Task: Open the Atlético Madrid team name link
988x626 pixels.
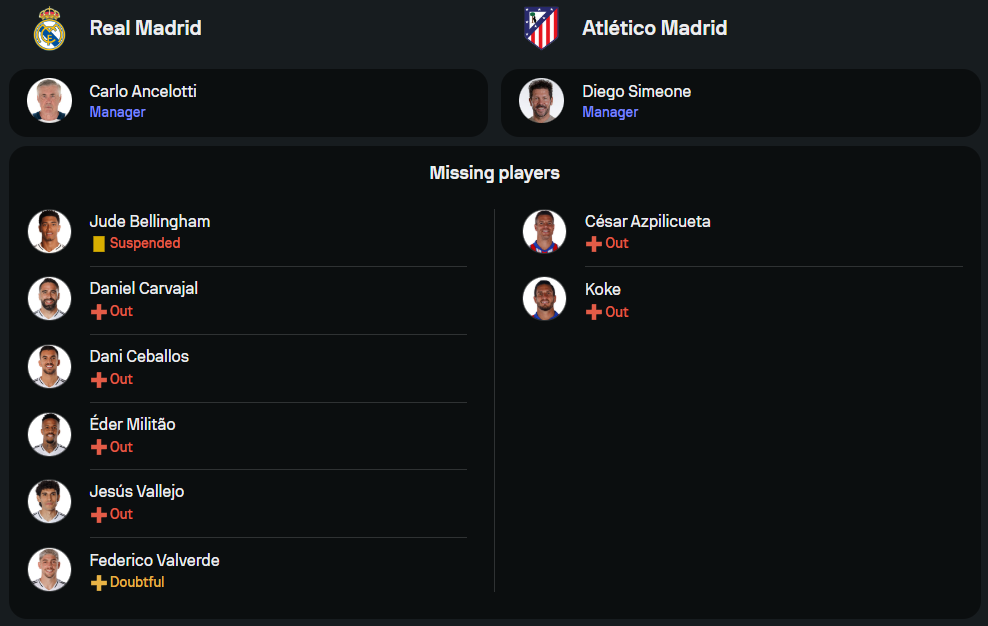Action: (x=654, y=28)
